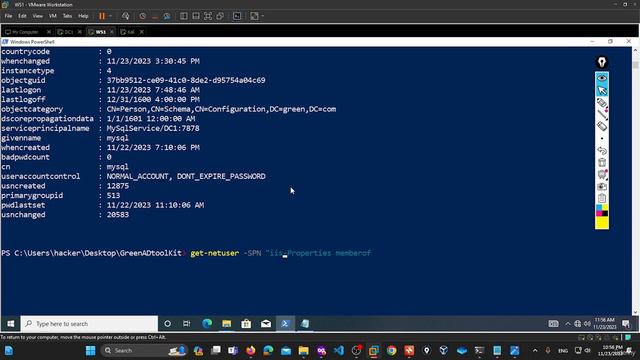This screenshot has height=360, width=640.
Task: Click PowerShell icon in guest taskbar
Action: click(285, 324)
